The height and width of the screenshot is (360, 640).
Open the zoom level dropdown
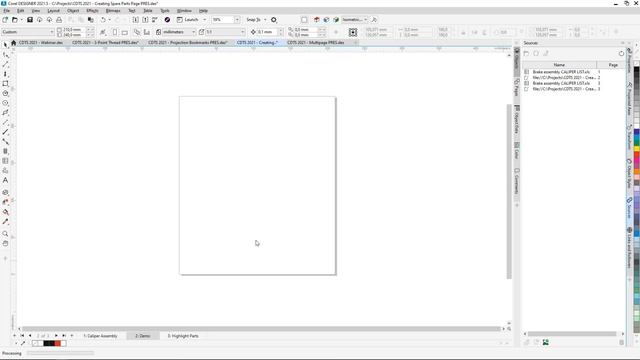click(x=237, y=20)
